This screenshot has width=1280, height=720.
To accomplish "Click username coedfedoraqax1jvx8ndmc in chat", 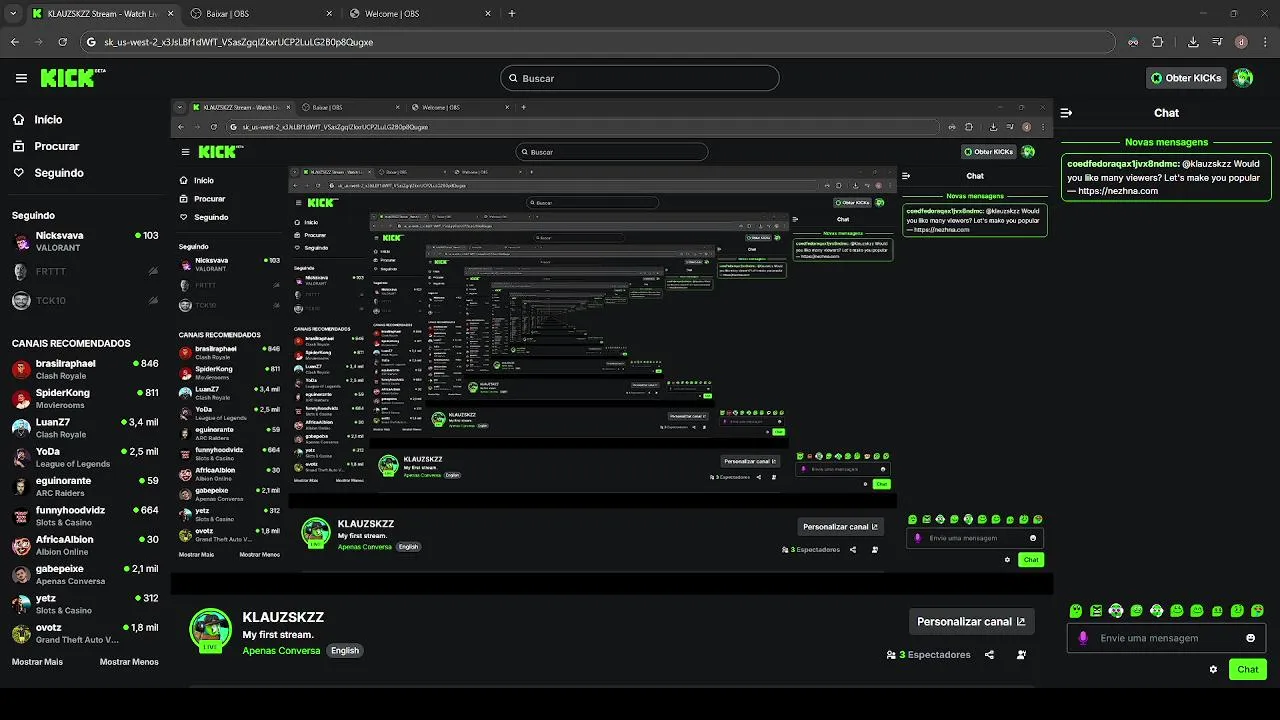I will tap(1123, 163).
